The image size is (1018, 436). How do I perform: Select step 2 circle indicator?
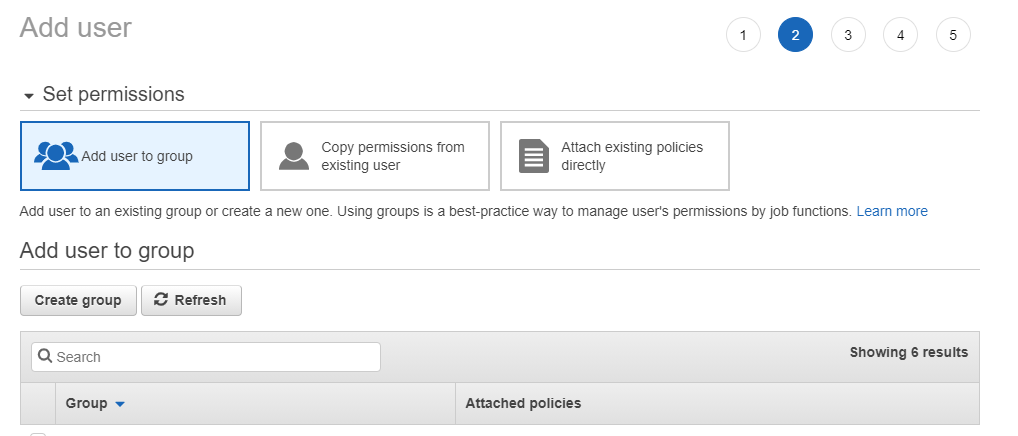click(x=795, y=35)
